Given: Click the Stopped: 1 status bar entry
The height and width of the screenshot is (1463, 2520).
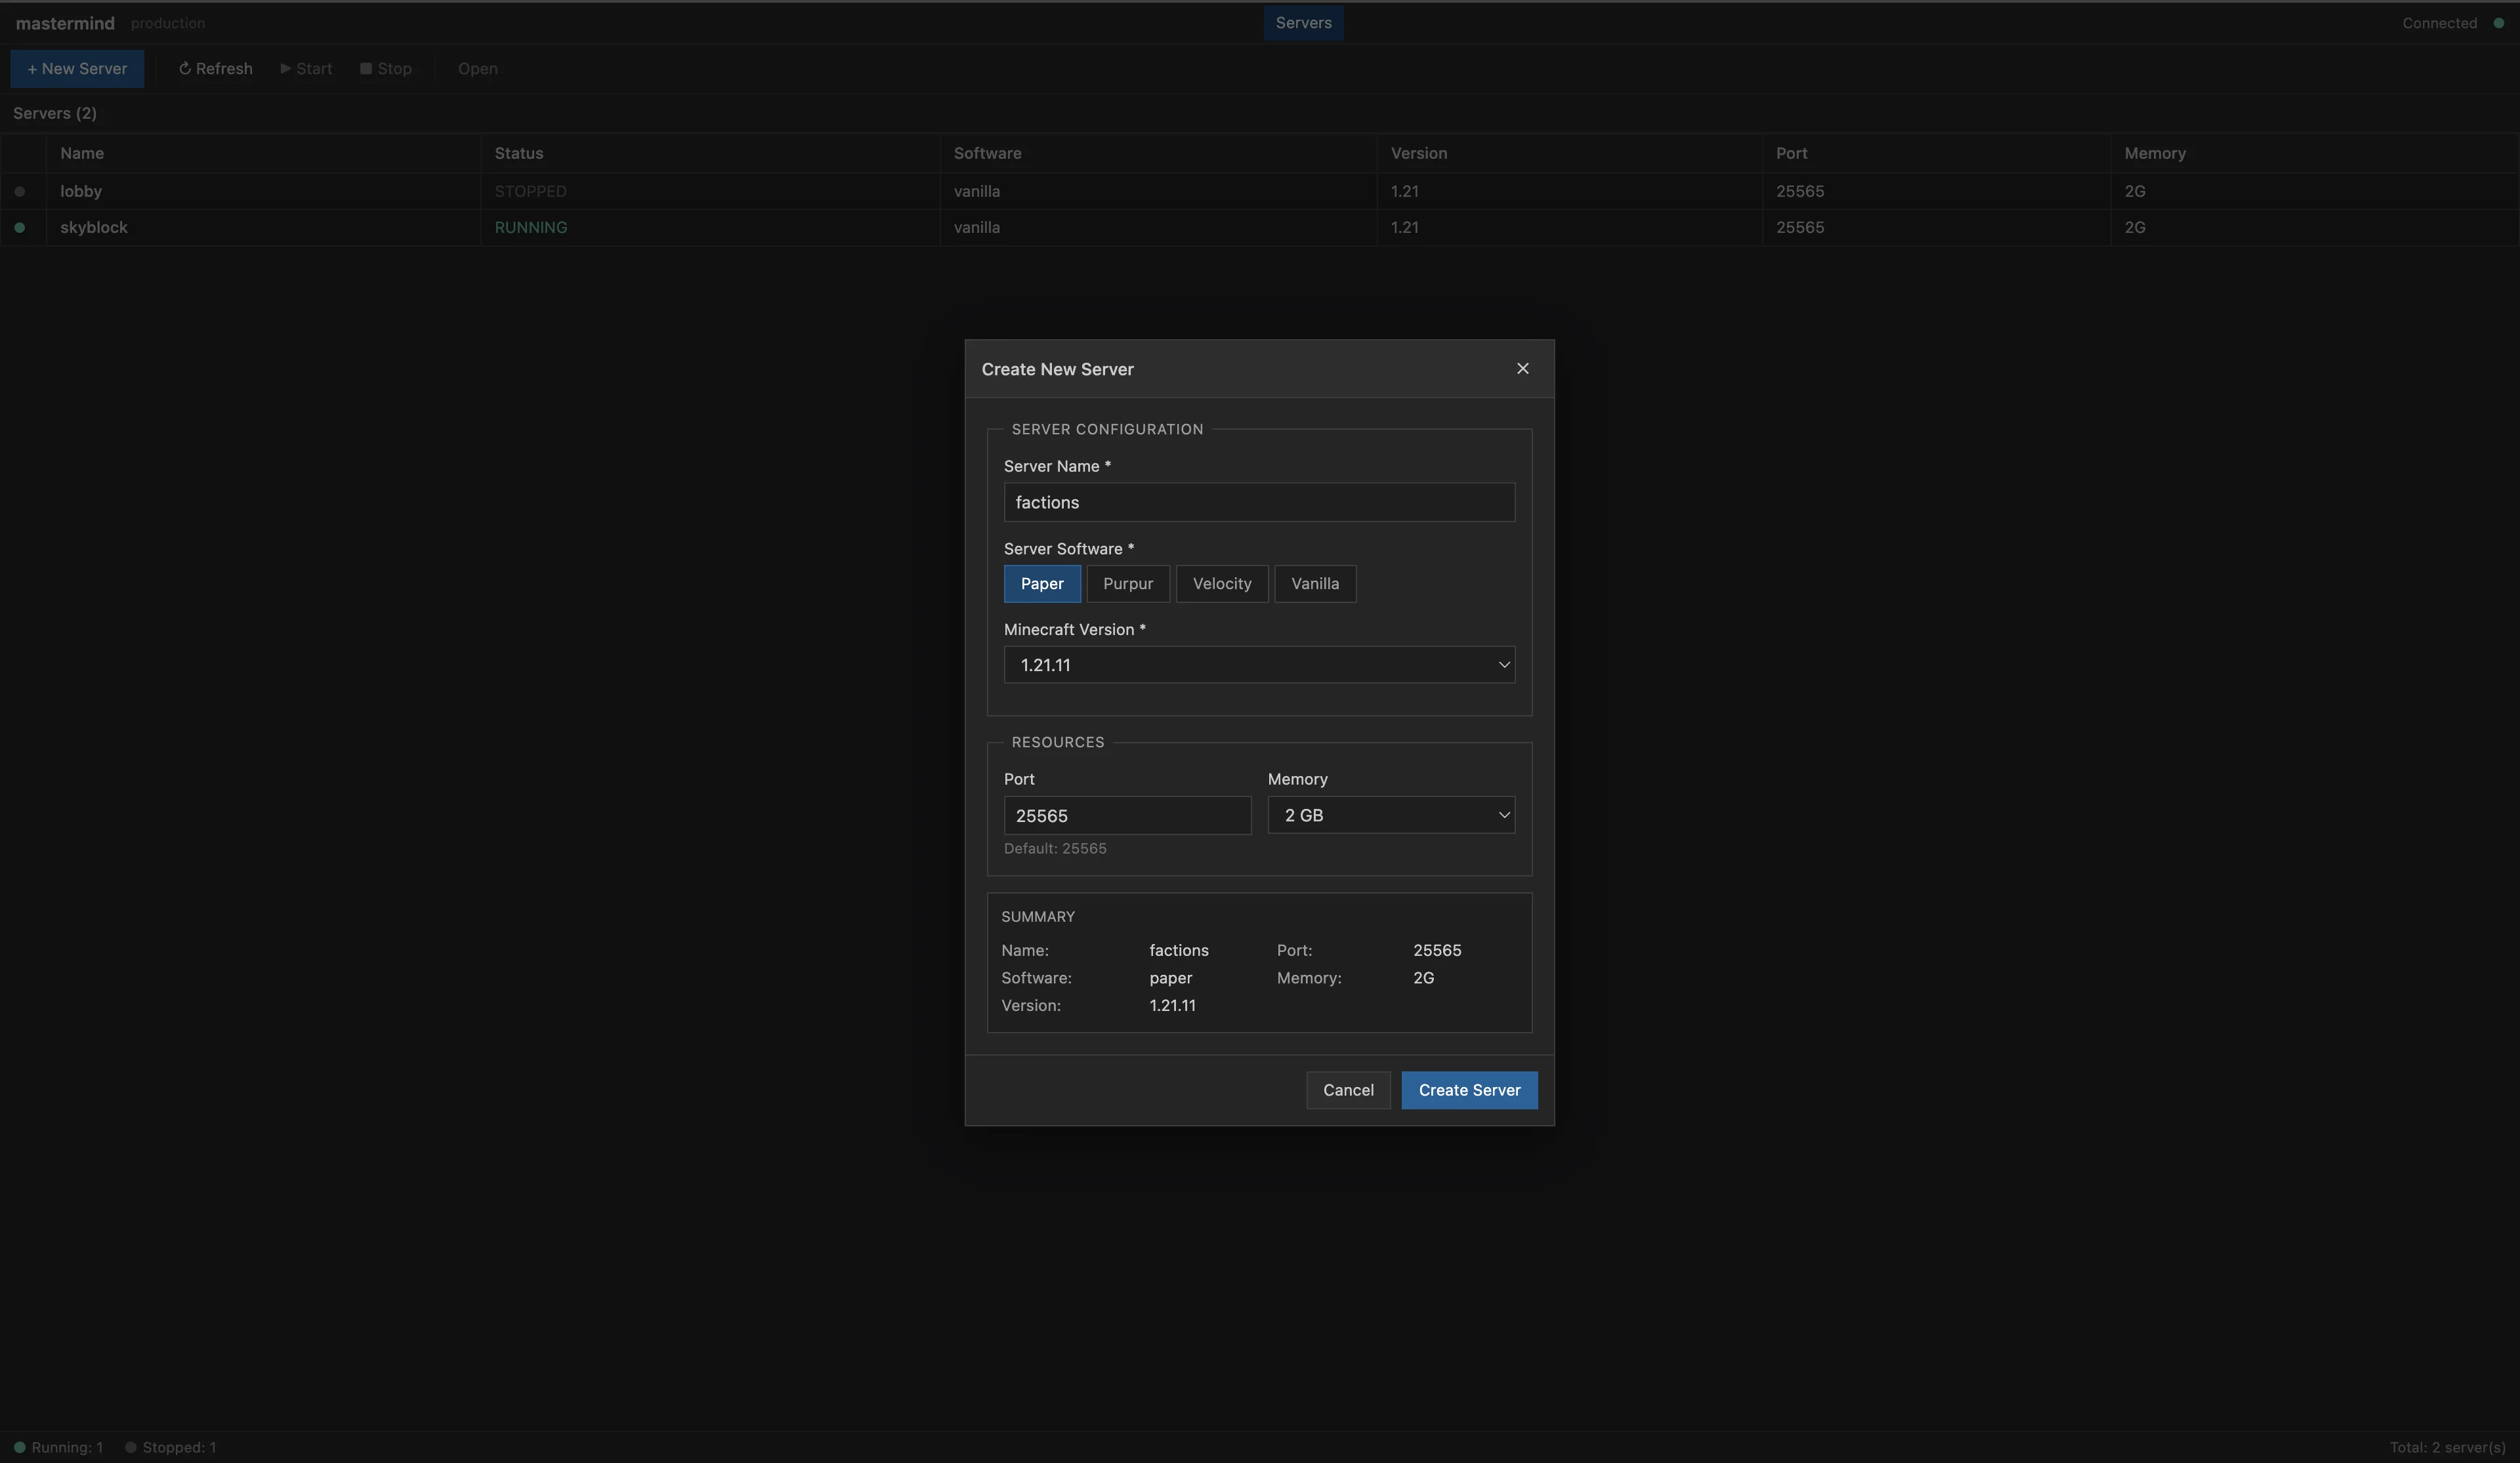Looking at the screenshot, I should (170, 1447).
